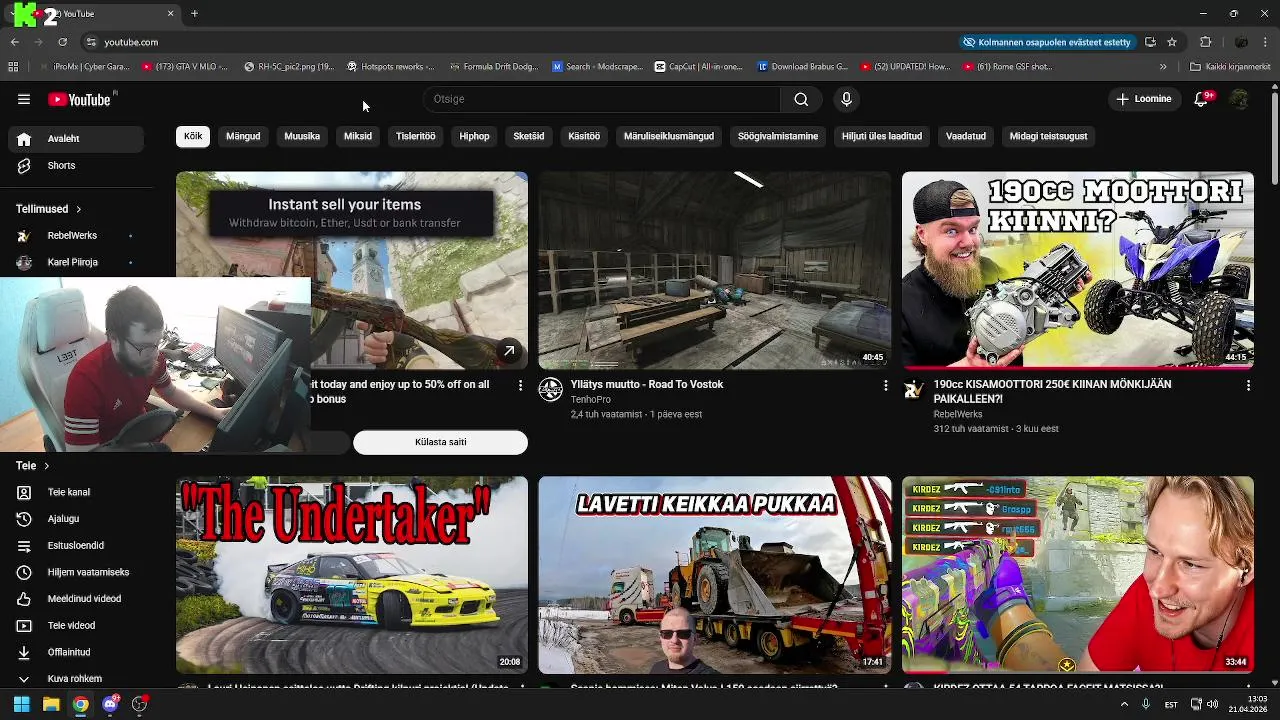Open a new Chrome tab
1280x720 pixels.
point(194,14)
